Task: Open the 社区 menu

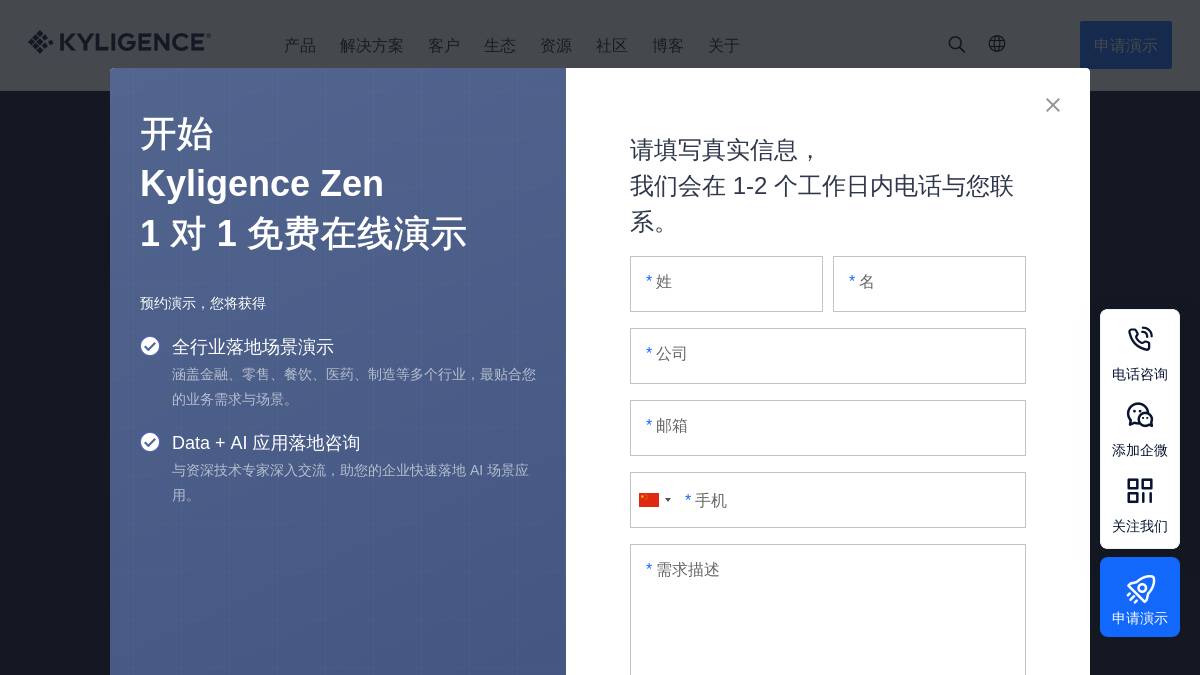Action: [612, 45]
